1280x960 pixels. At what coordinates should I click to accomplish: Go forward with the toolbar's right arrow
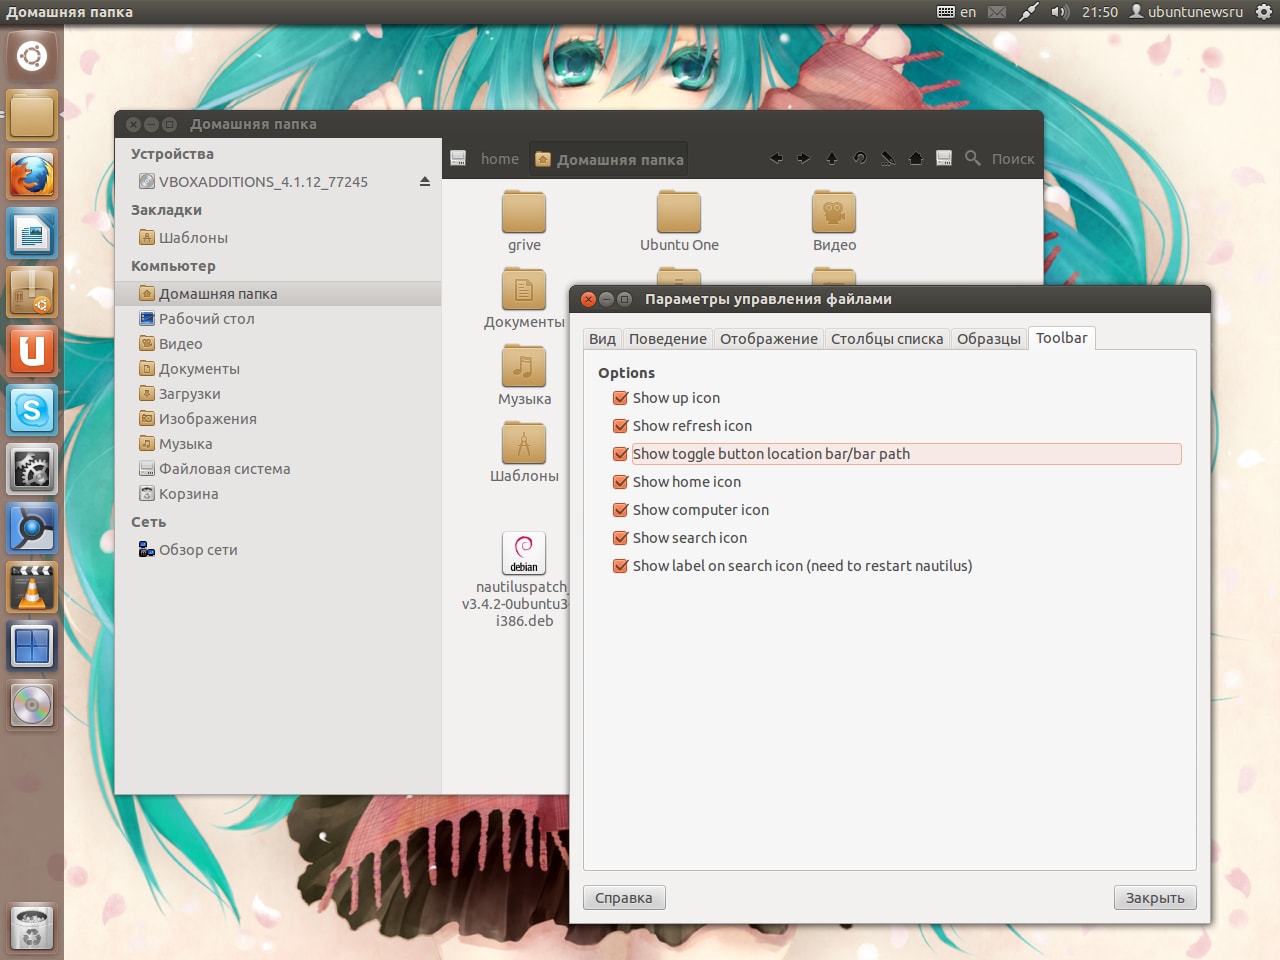point(804,158)
